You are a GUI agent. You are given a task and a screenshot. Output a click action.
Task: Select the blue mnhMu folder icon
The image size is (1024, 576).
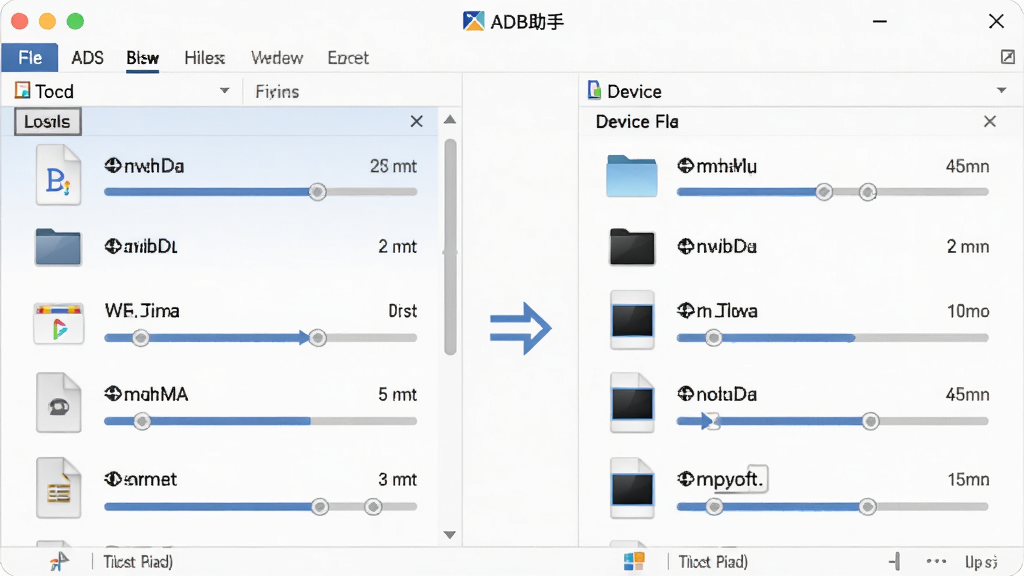632,176
